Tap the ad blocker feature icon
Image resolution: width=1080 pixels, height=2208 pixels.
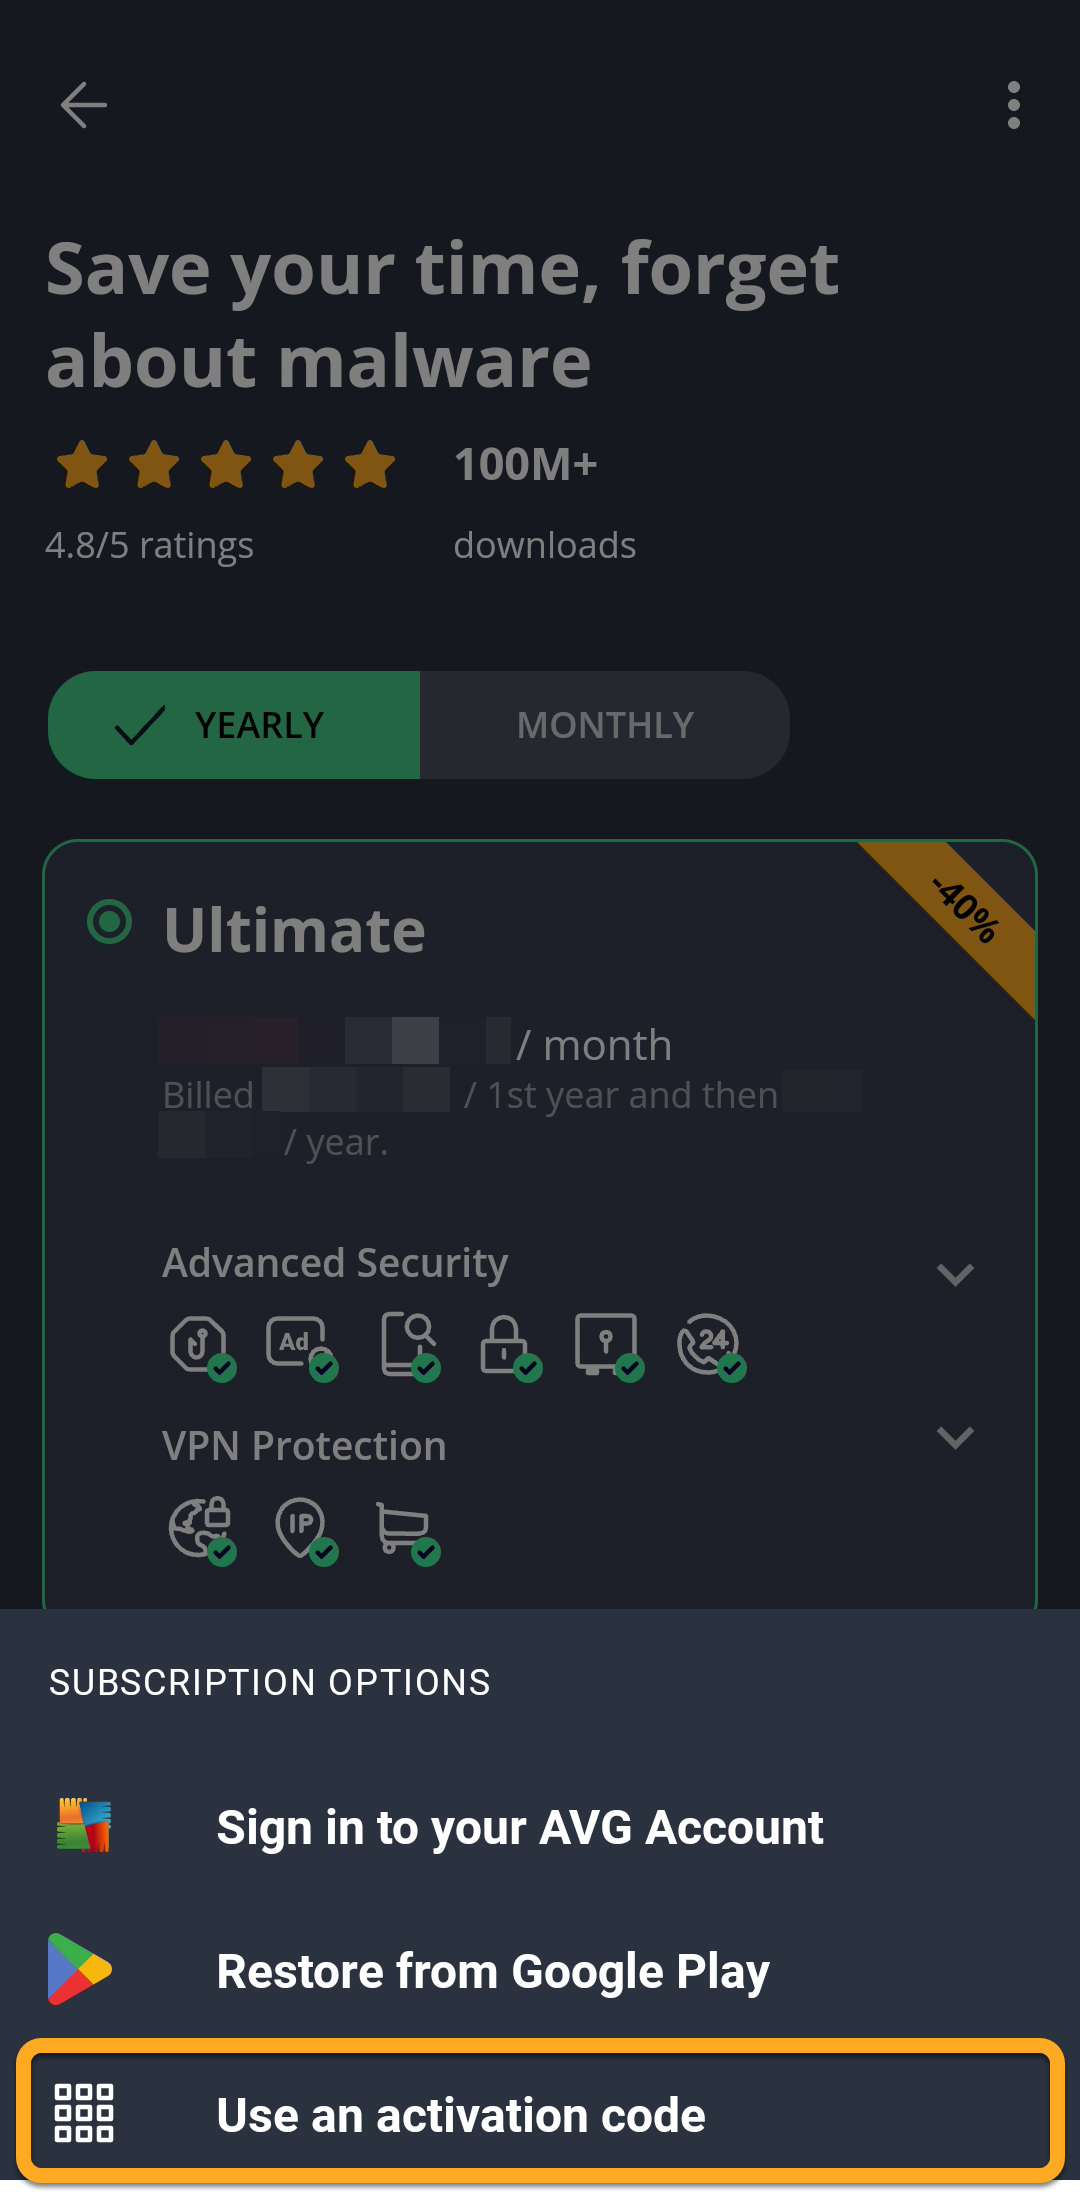coord(299,1346)
